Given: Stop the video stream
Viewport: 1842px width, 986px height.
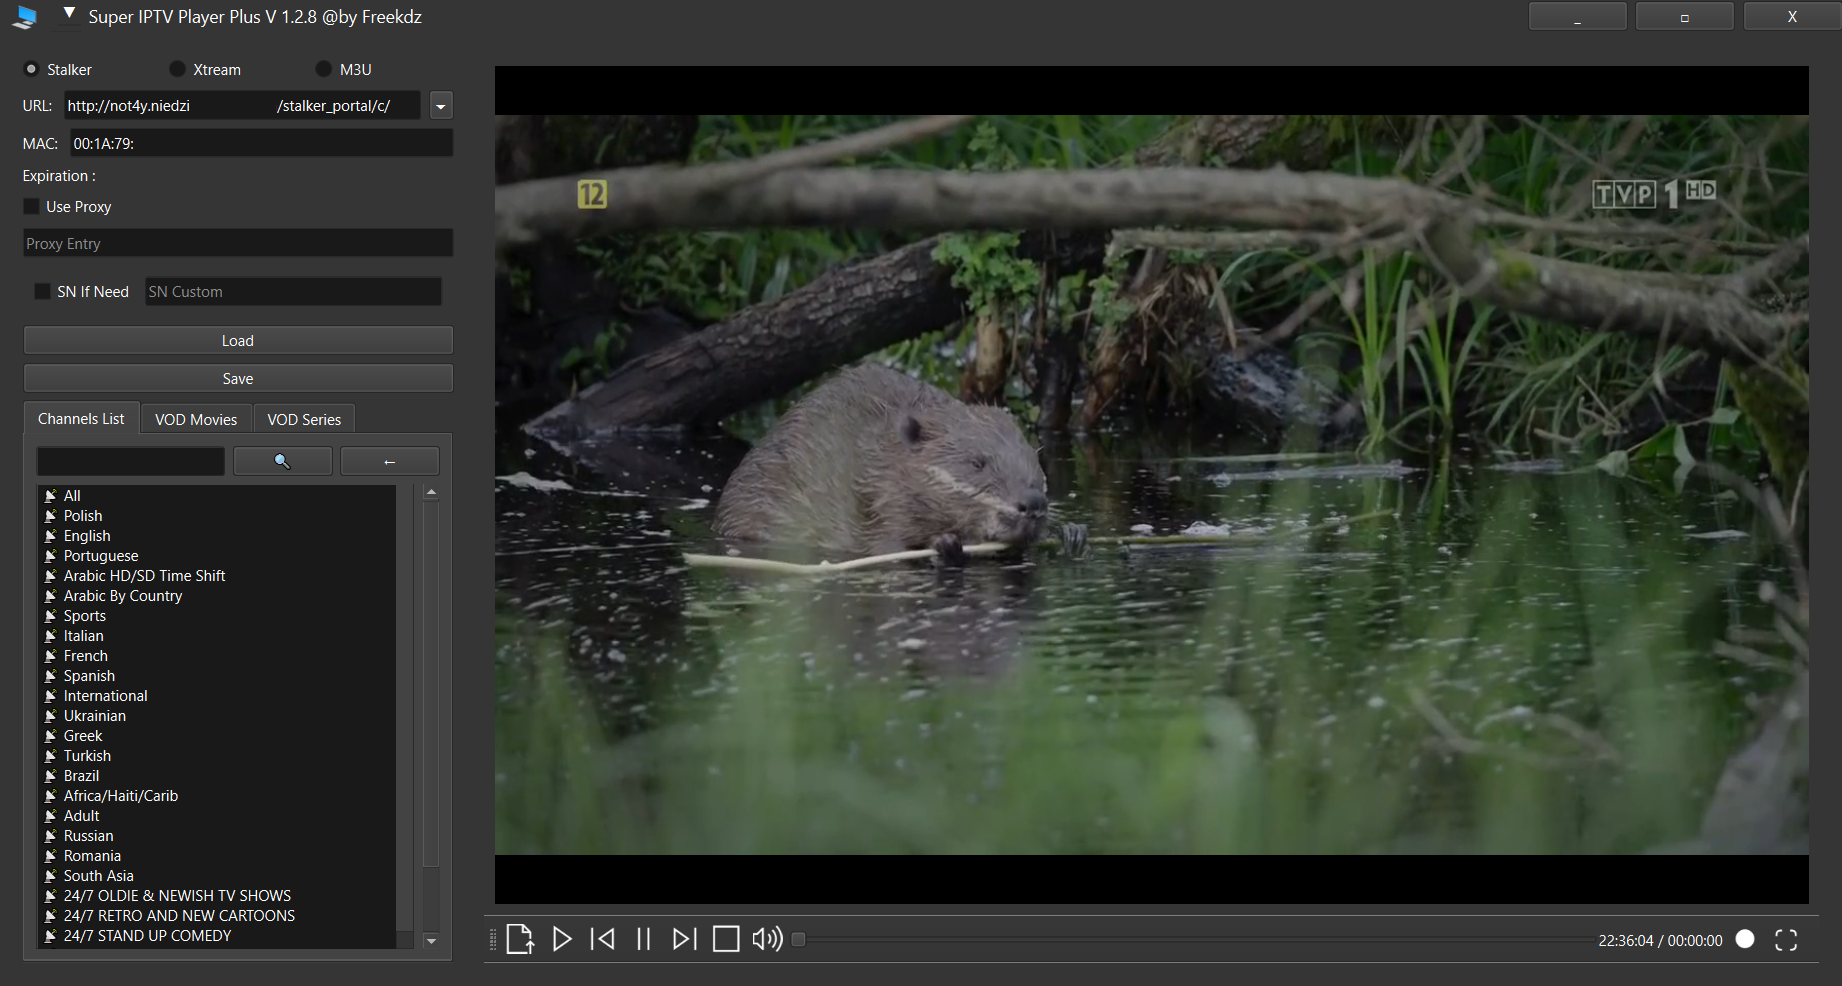Looking at the screenshot, I should coord(726,939).
